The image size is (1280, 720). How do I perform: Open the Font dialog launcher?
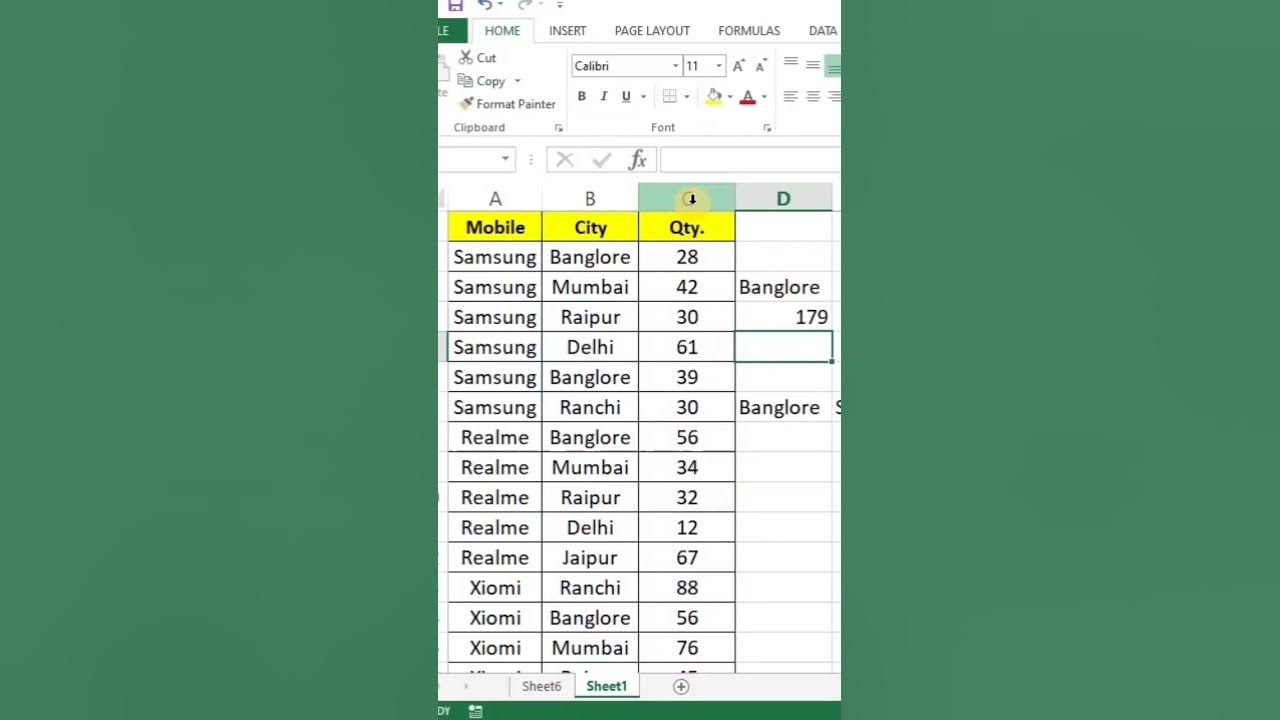767,128
